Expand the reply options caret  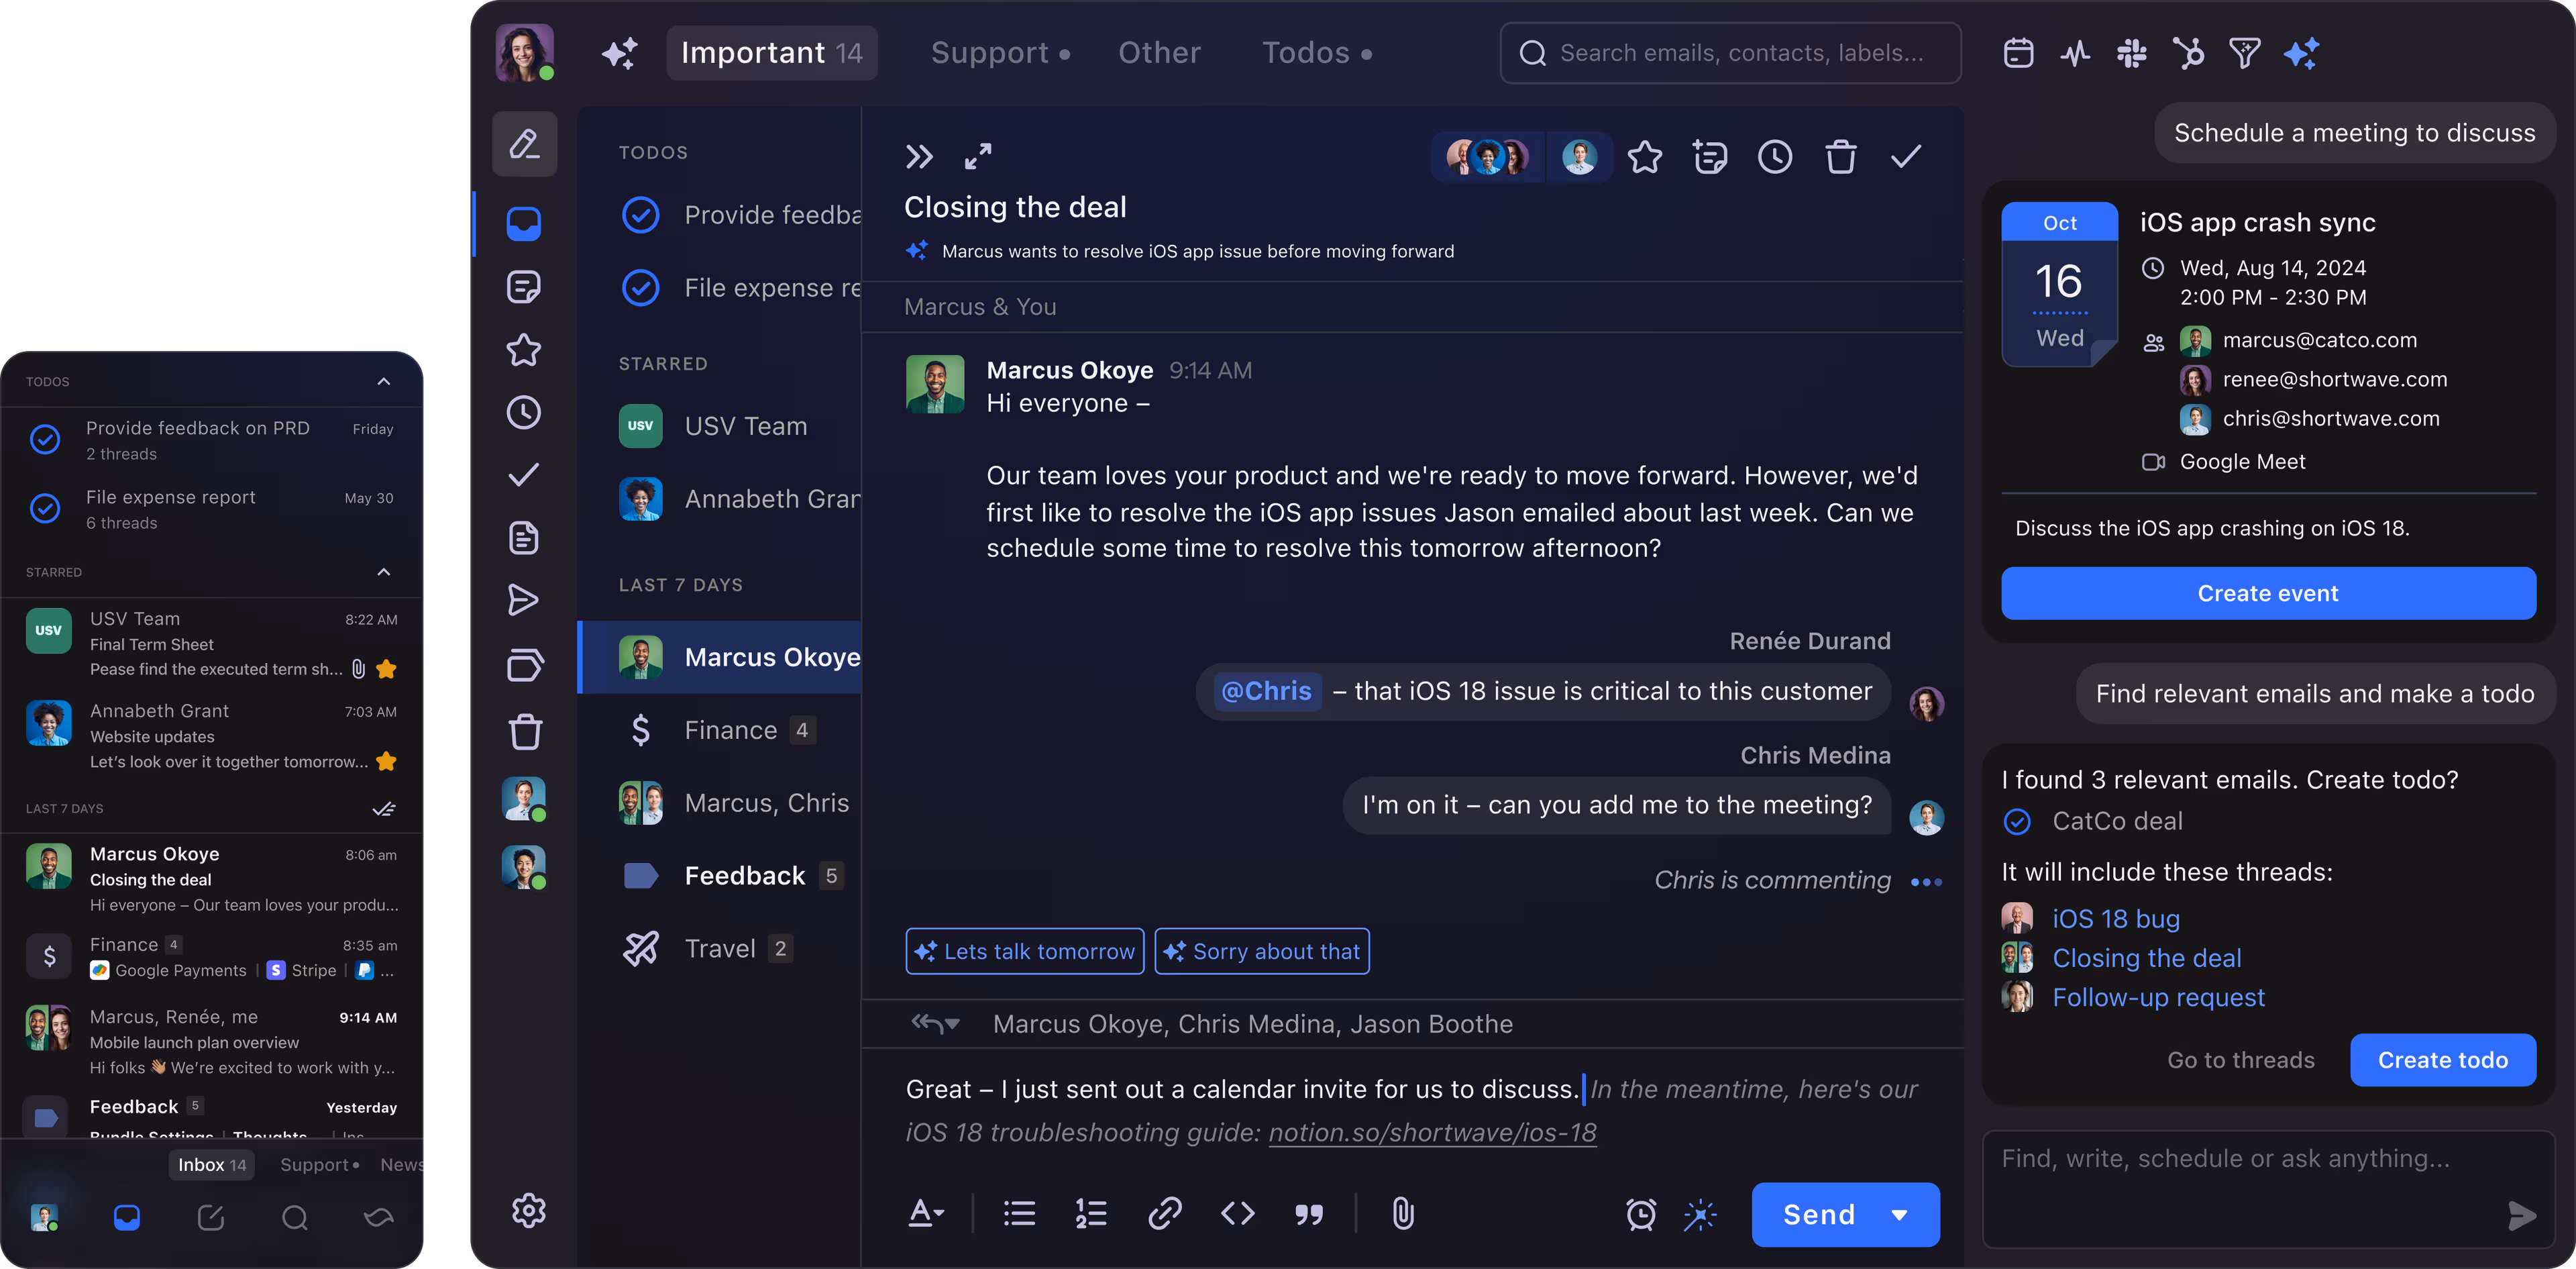[x=952, y=1023]
